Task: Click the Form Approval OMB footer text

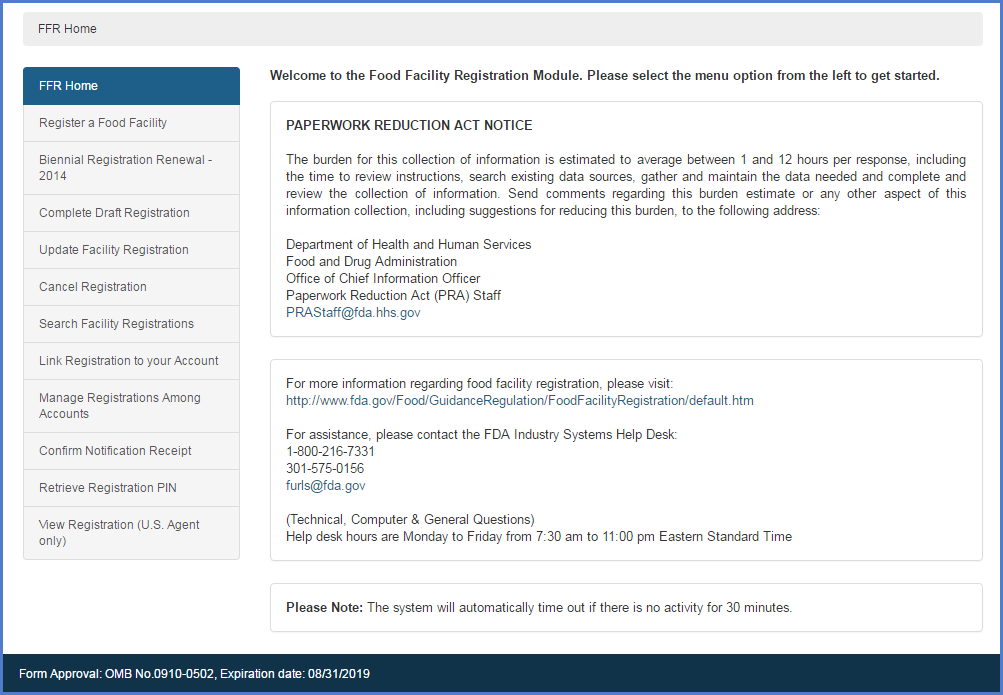Action: coord(194,674)
